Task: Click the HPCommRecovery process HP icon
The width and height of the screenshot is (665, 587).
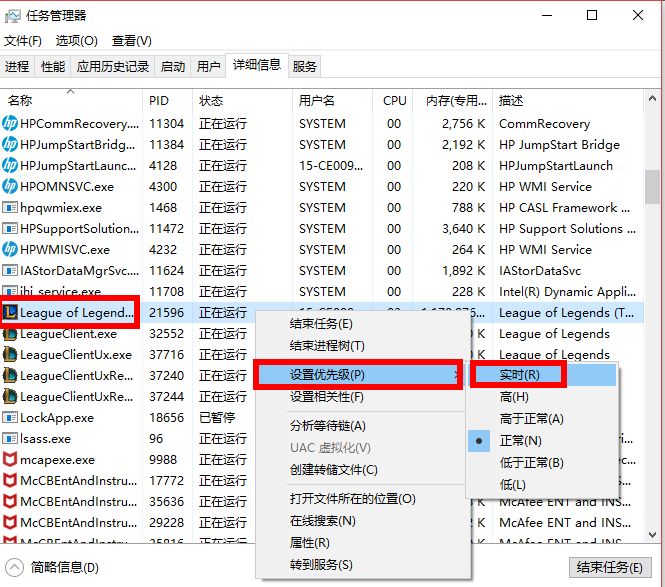Action: [x=10, y=123]
